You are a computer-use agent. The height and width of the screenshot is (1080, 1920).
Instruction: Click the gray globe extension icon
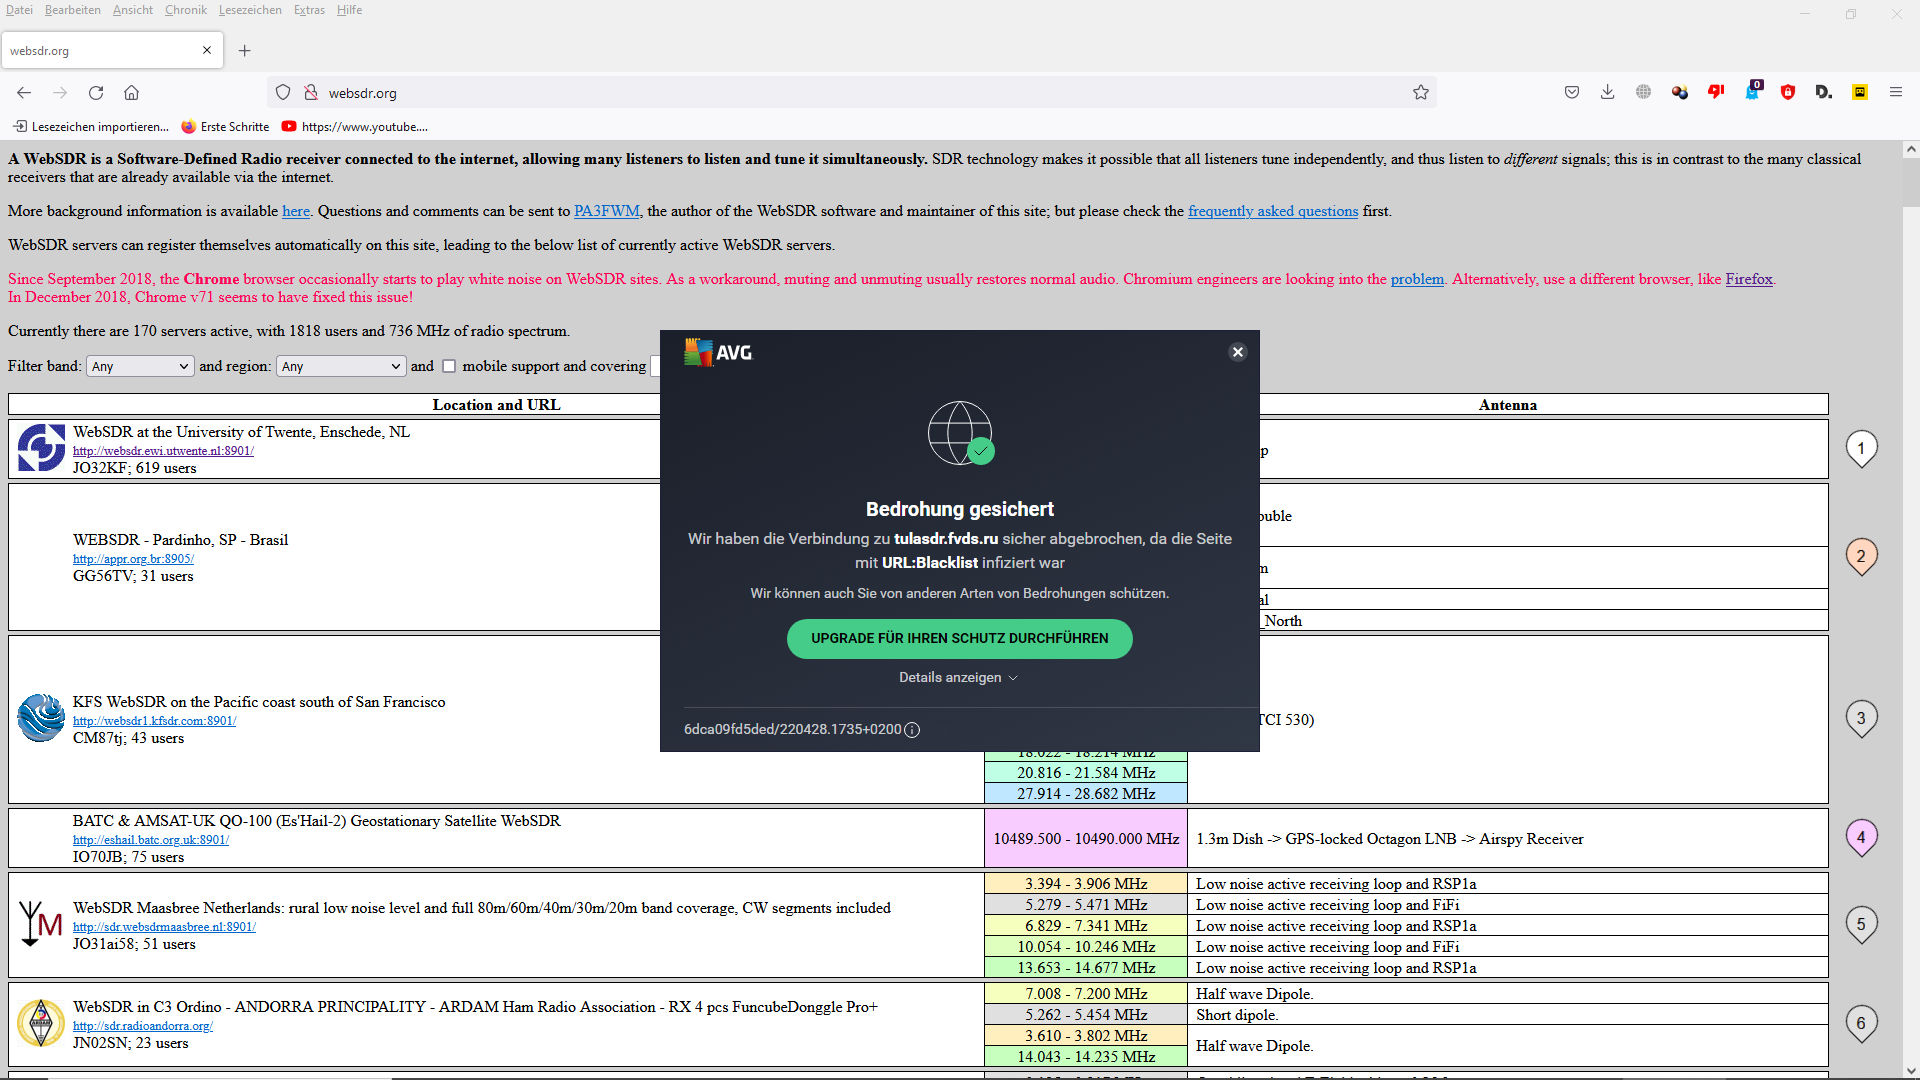(1644, 92)
